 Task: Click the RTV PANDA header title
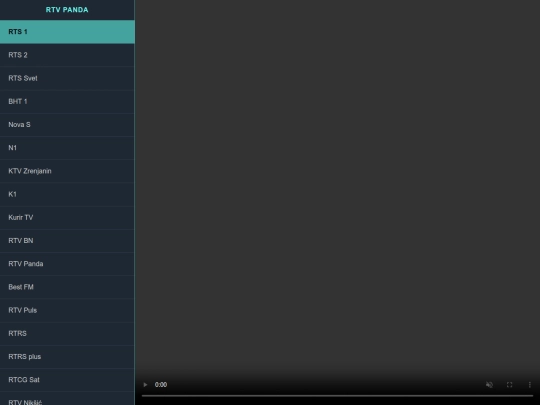tap(67, 10)
